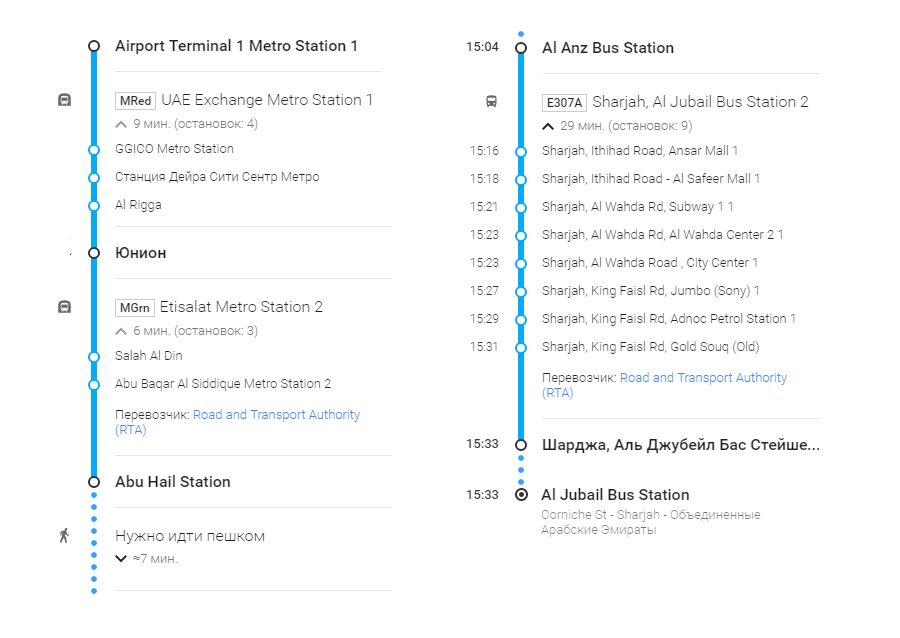Collapse the 6 min, 3 stops list
900x638 pixels.
(x=121, y=331)
